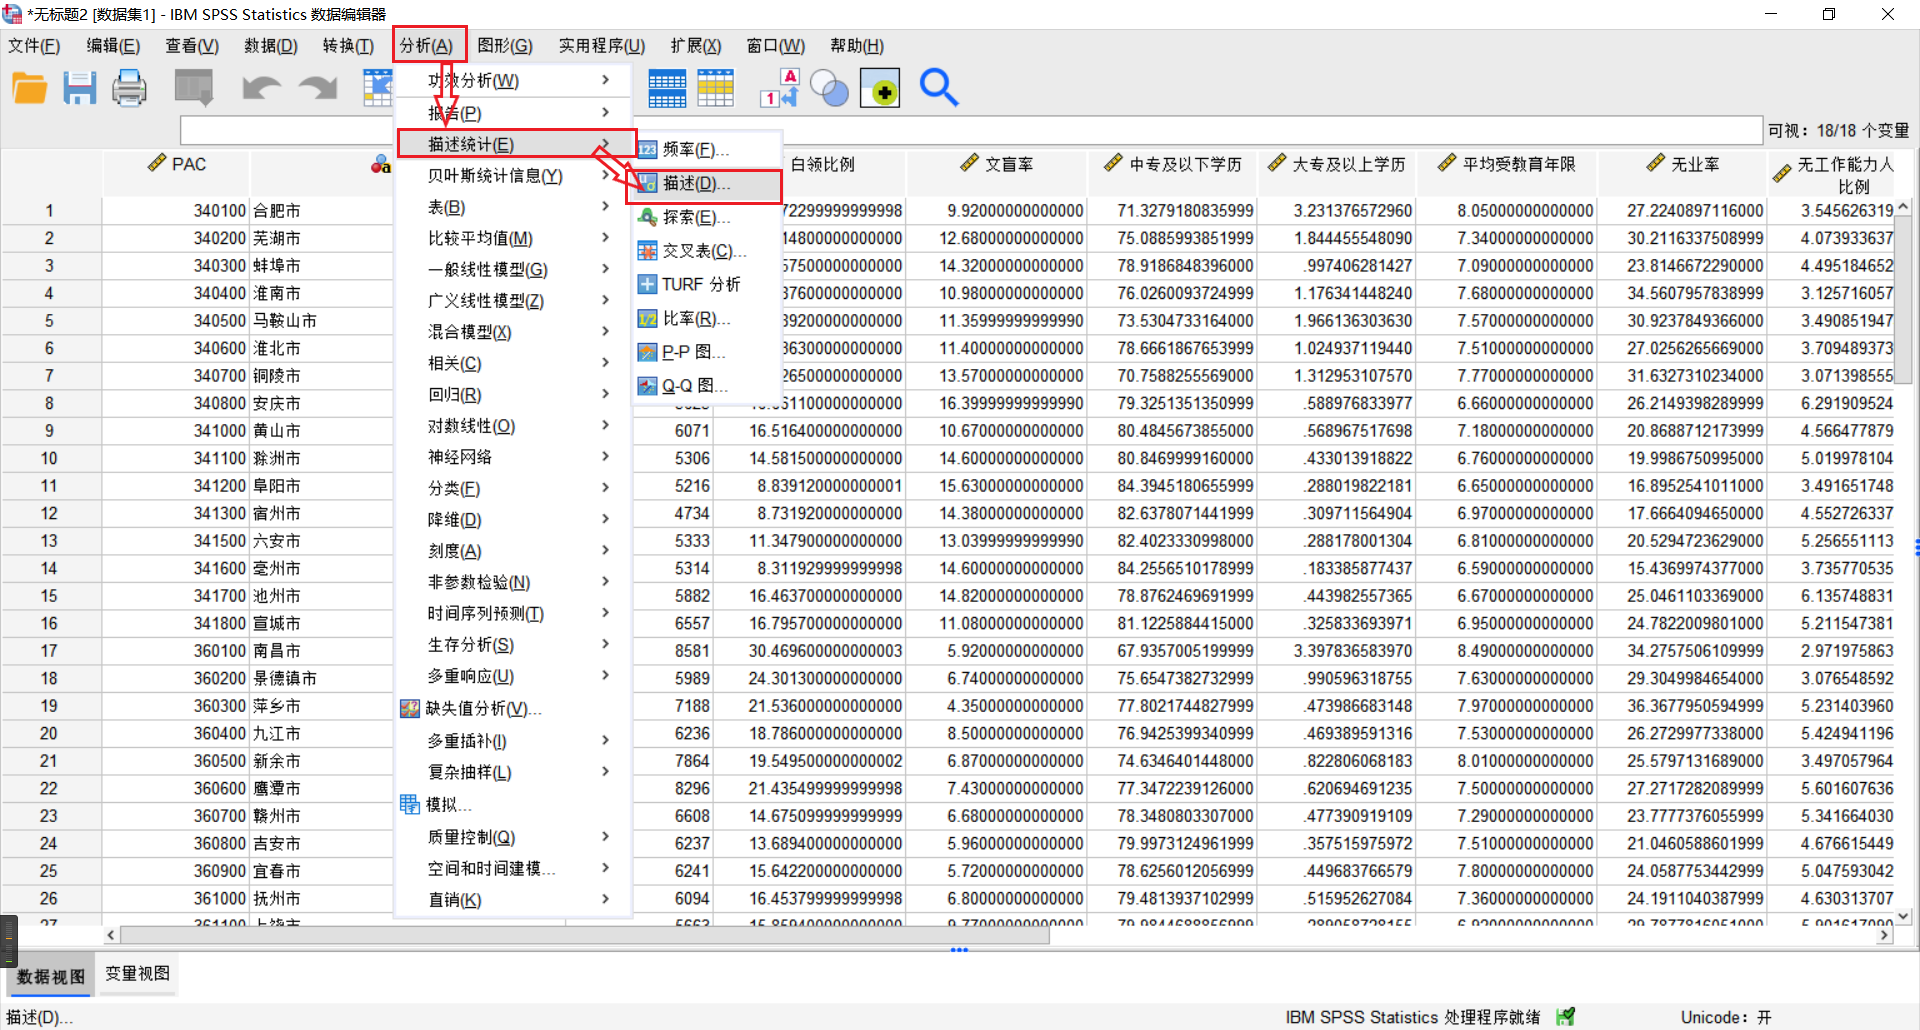The image size is (1920, 1030).
Task: Click the cell value entry field
Action: click(970, 130)
